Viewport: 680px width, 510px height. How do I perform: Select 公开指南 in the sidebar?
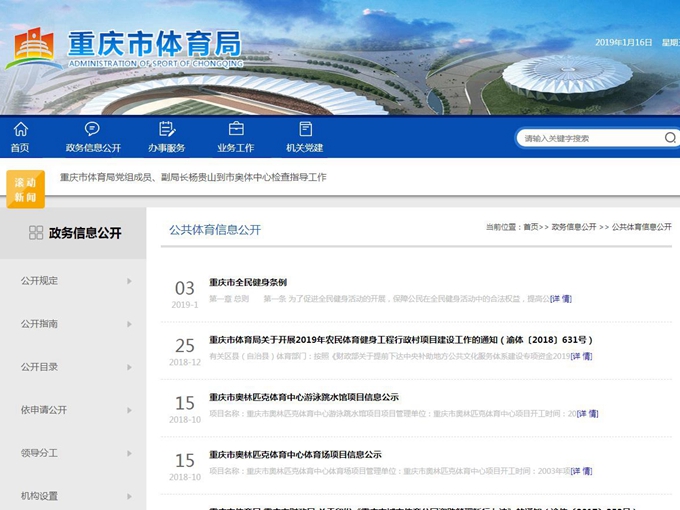[39, 324]
